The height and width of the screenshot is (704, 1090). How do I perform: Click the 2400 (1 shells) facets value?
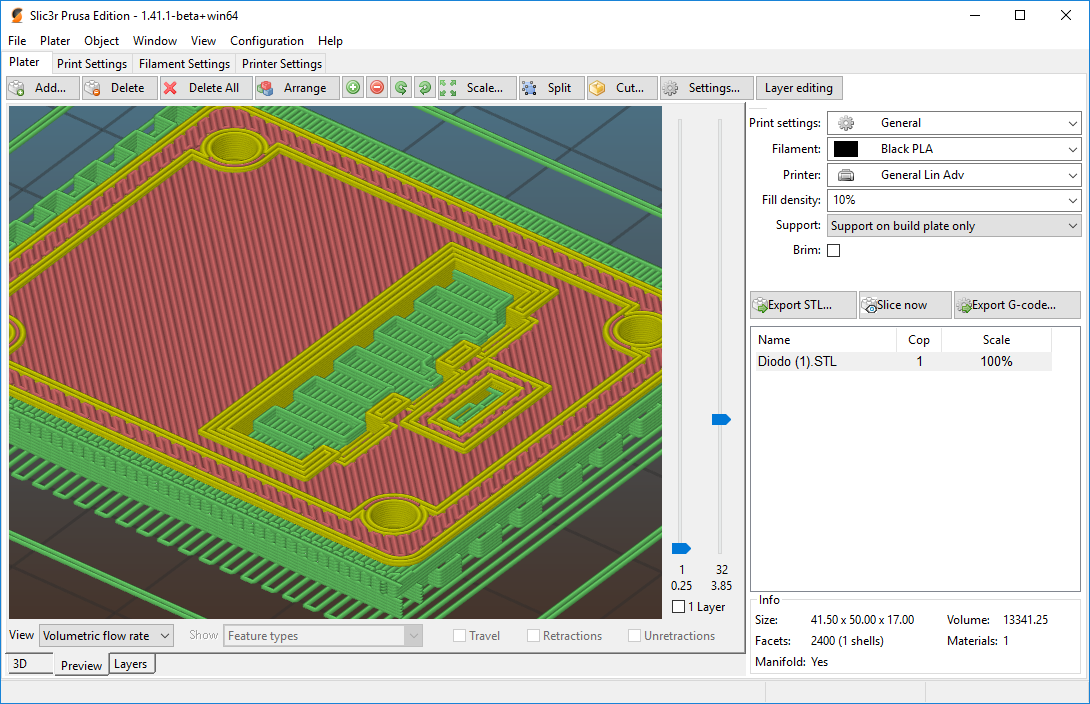coord(847,641)
